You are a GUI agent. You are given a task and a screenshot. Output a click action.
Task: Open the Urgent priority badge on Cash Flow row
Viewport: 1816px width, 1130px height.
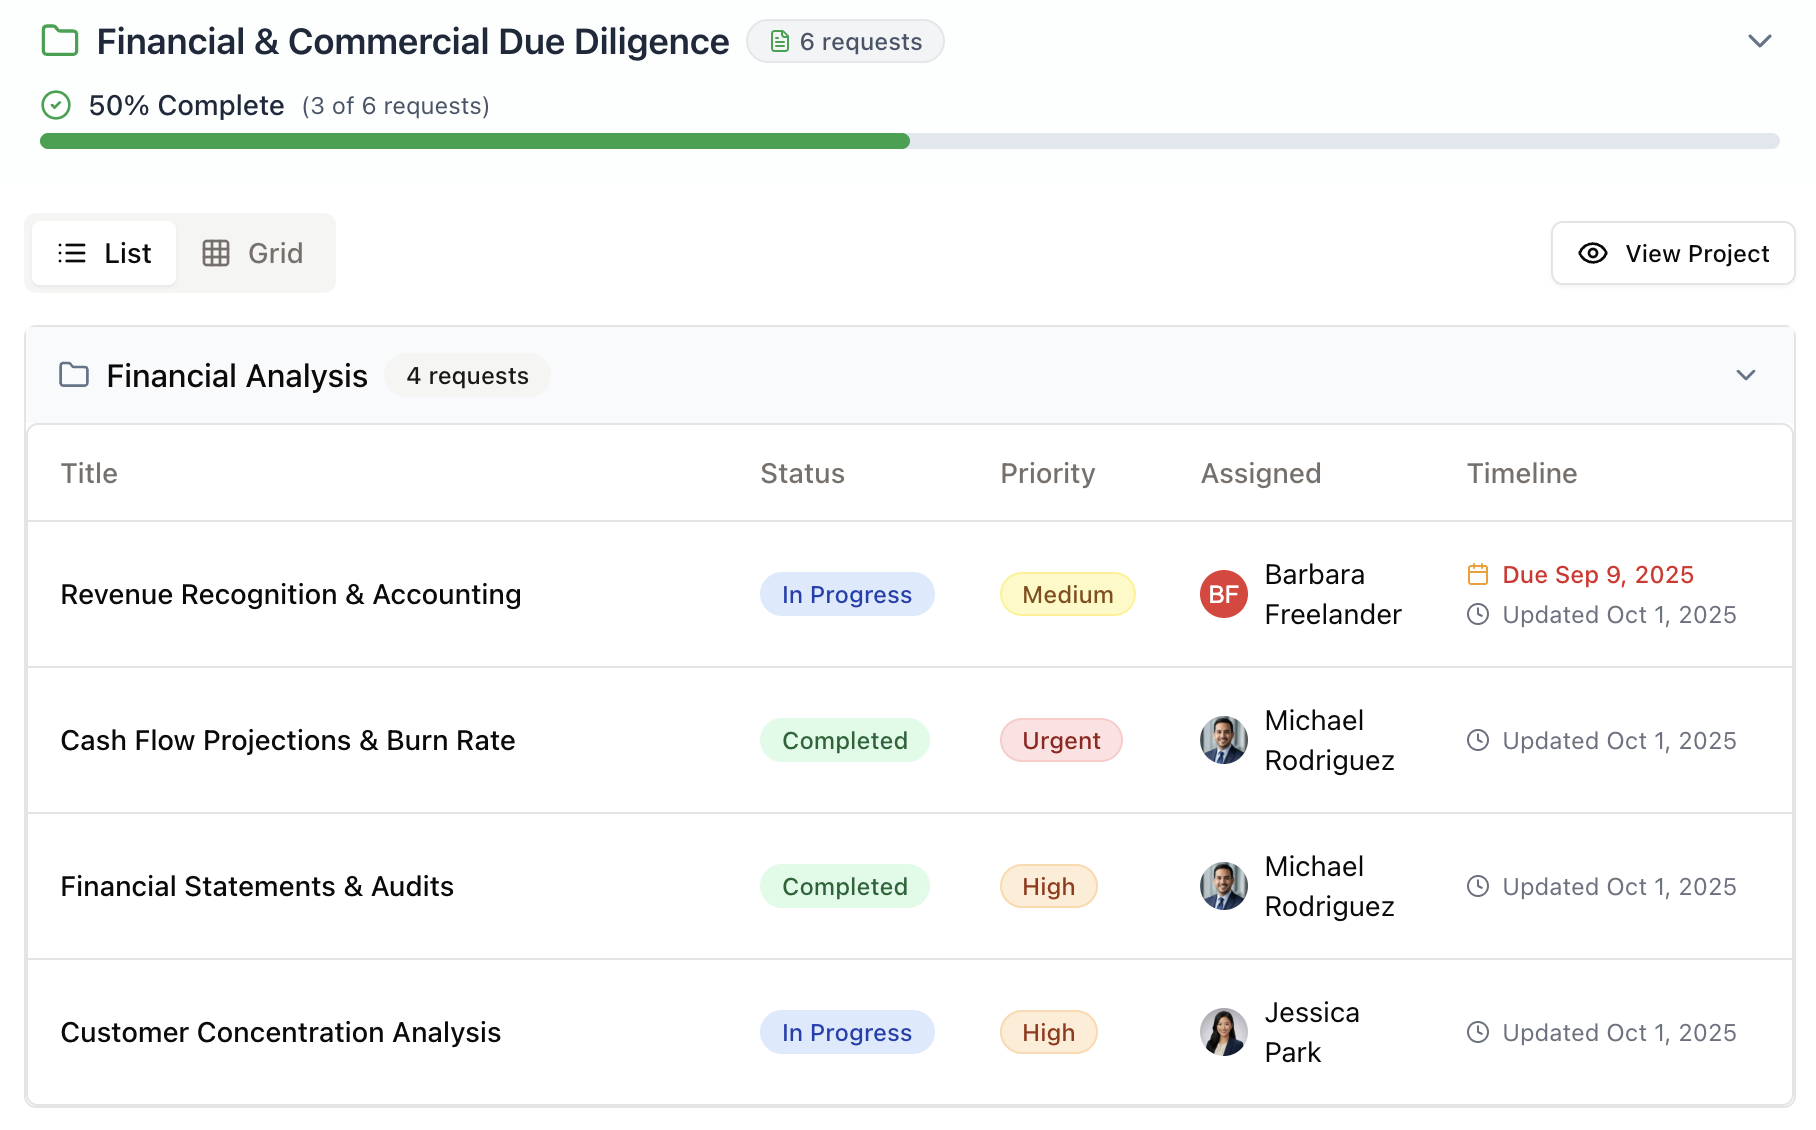1060,740
